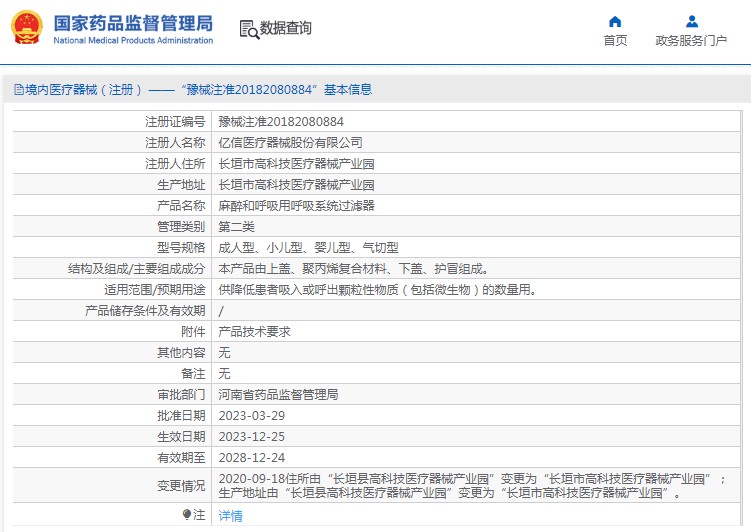Click the 管理类别 label
Viewport: 751px width, 532px height.
point(181,227)
